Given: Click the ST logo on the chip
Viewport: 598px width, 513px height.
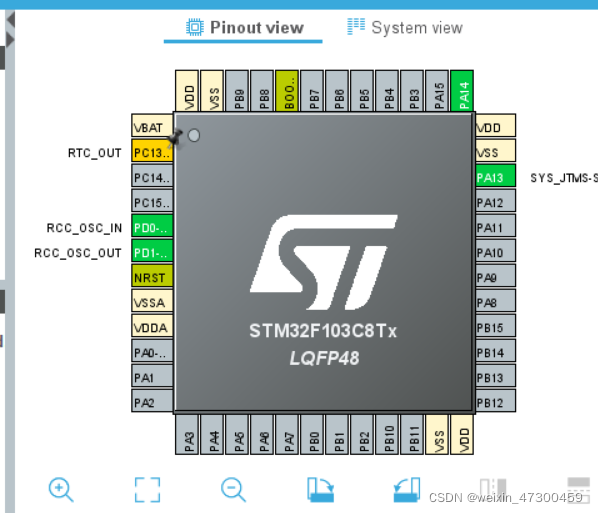Looking at the screenshot, I should 324,262.
